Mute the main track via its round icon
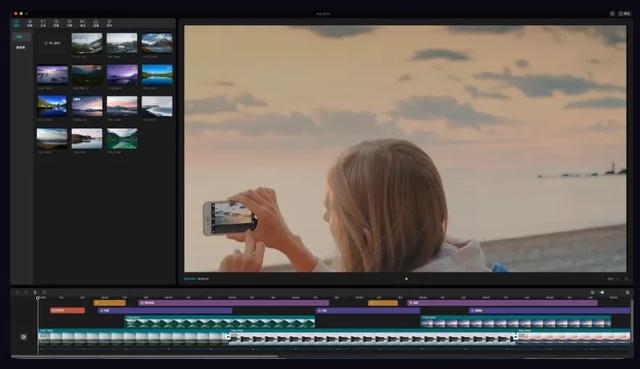The height and width of the screenshot is (369, 640). point(23,337)
